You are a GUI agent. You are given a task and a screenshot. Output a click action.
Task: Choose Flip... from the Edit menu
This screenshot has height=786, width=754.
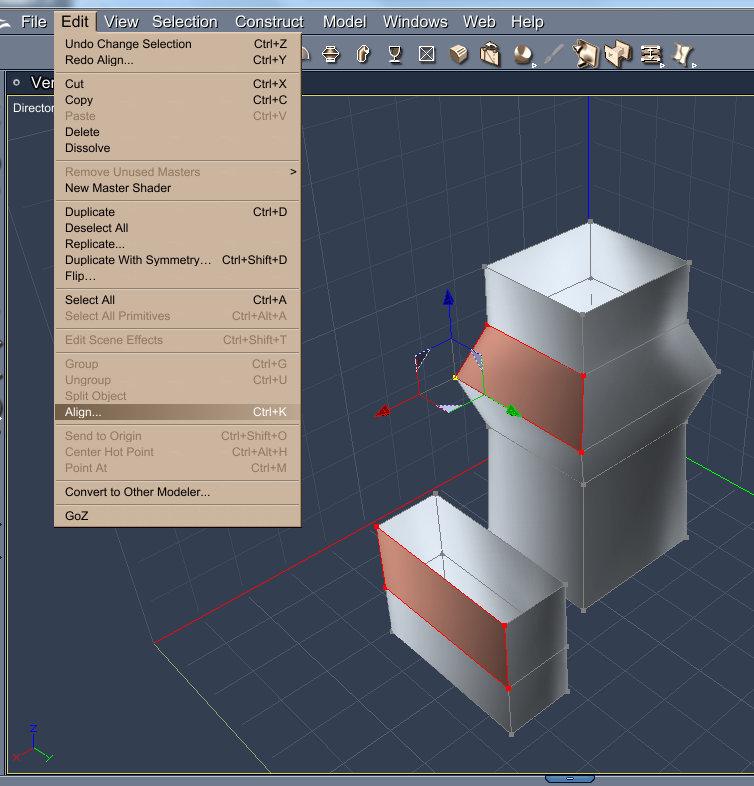click(x=177, y=276)
